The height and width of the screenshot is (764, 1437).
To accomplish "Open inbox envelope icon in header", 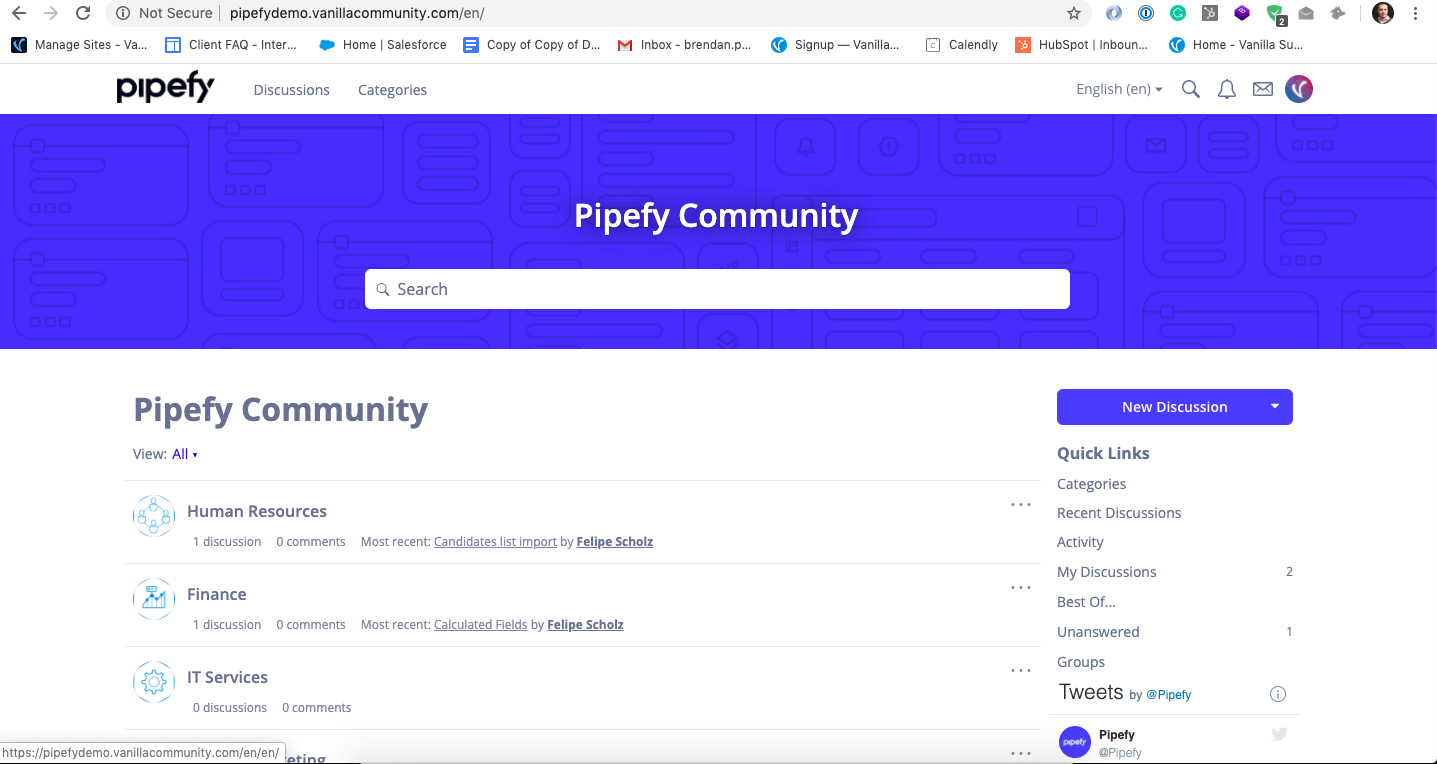I will tap(1263, 89).
